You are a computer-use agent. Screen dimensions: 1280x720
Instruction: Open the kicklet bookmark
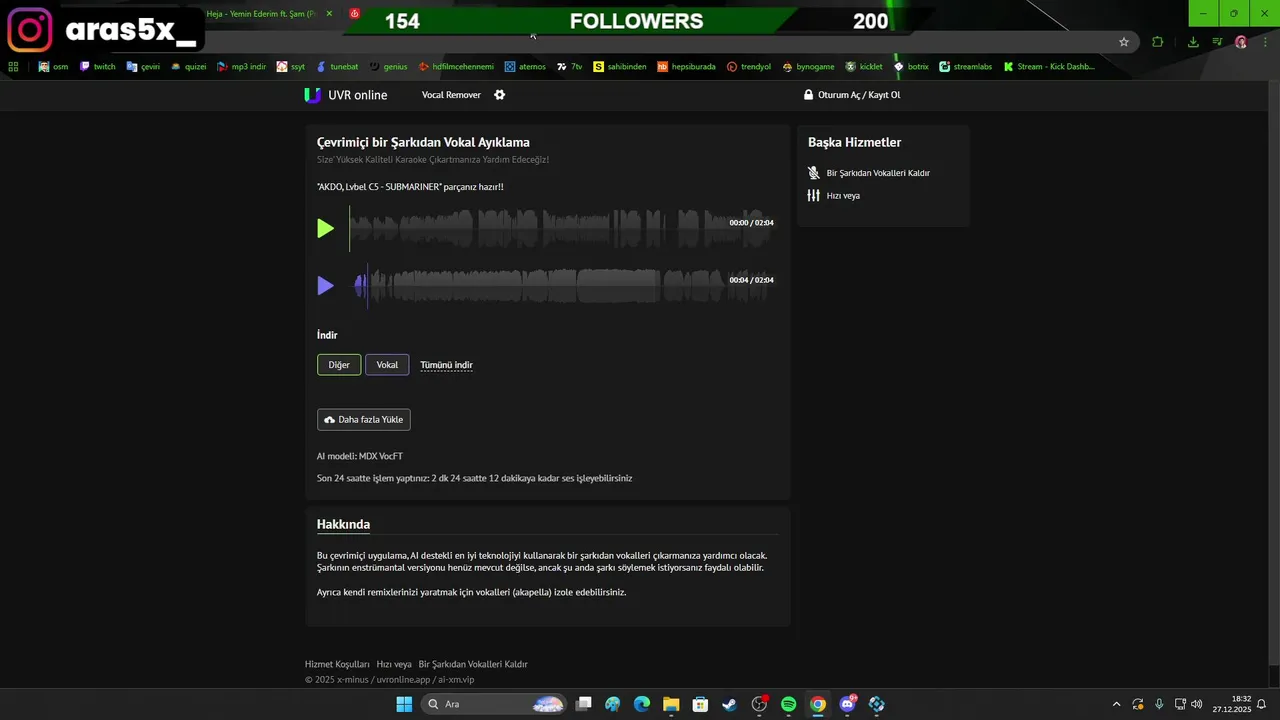pyautogui.click(x=864, y=67)
